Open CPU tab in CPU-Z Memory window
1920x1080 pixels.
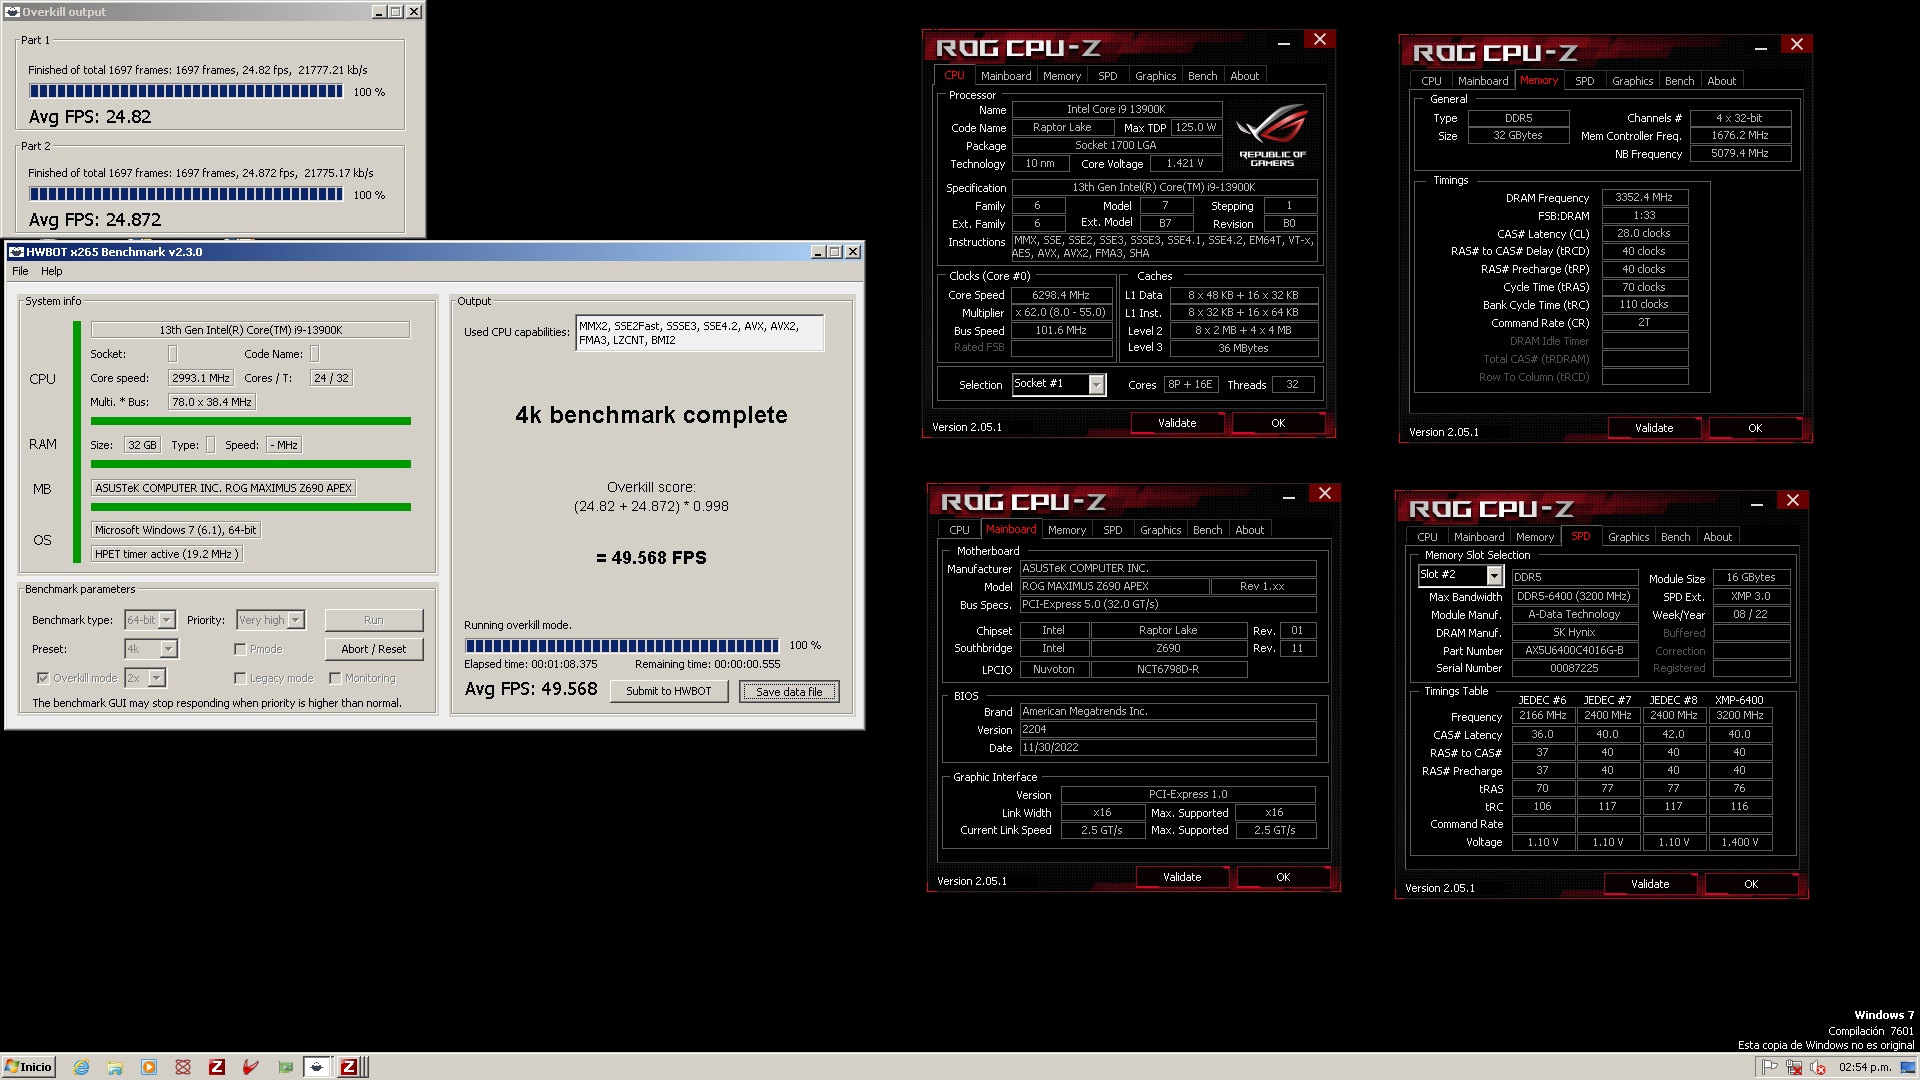(x=1431, y=81)
